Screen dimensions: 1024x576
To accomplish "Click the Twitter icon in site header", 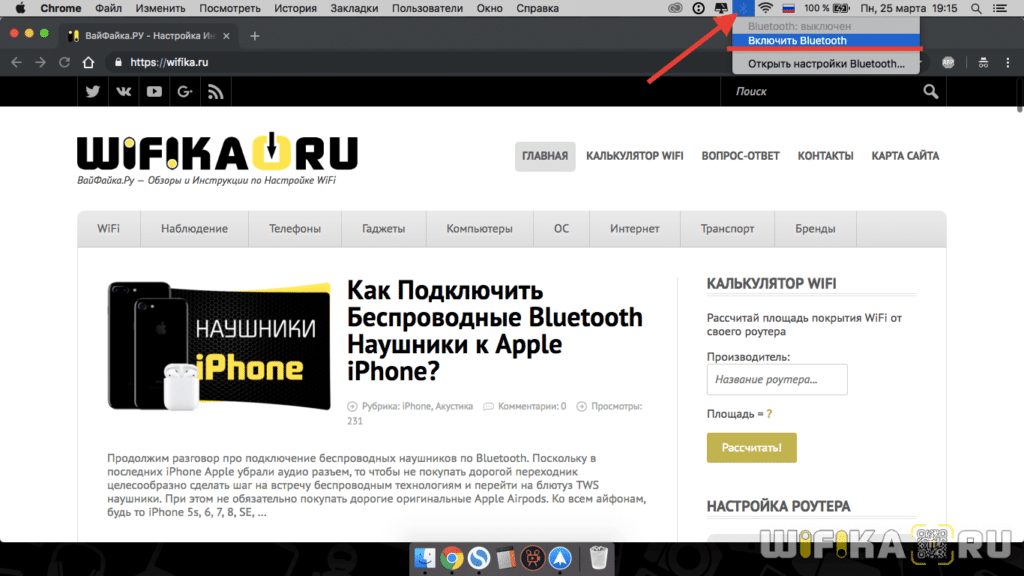I will click(x=93, y=92).
